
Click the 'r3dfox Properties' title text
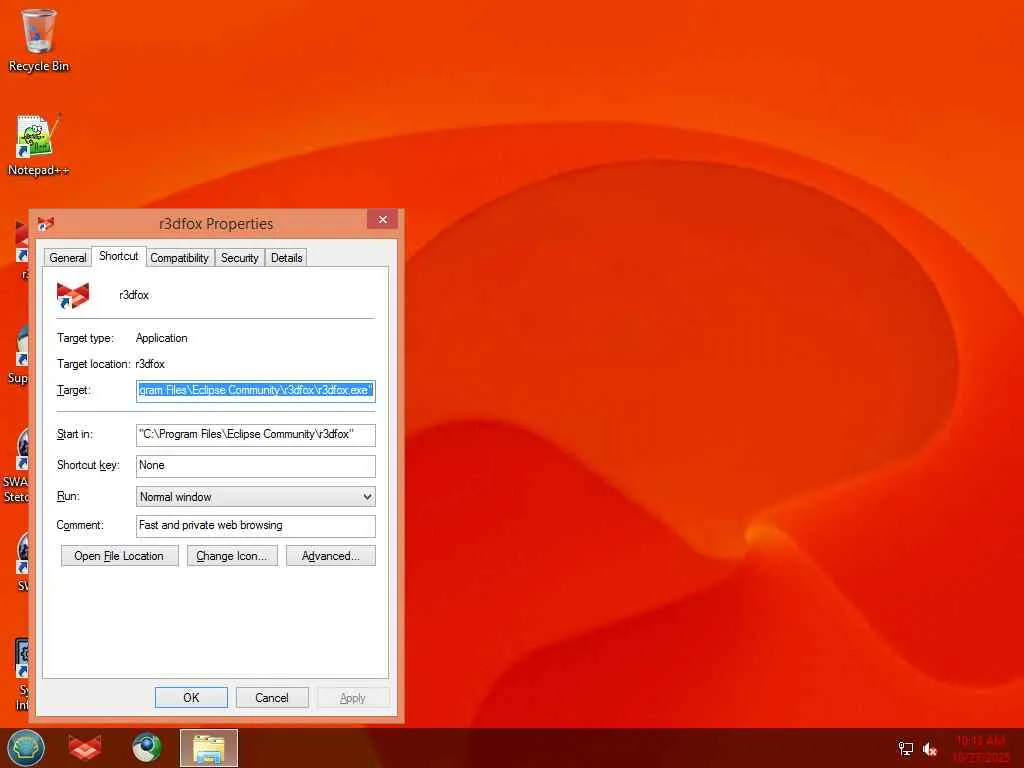tap(216, 224)
